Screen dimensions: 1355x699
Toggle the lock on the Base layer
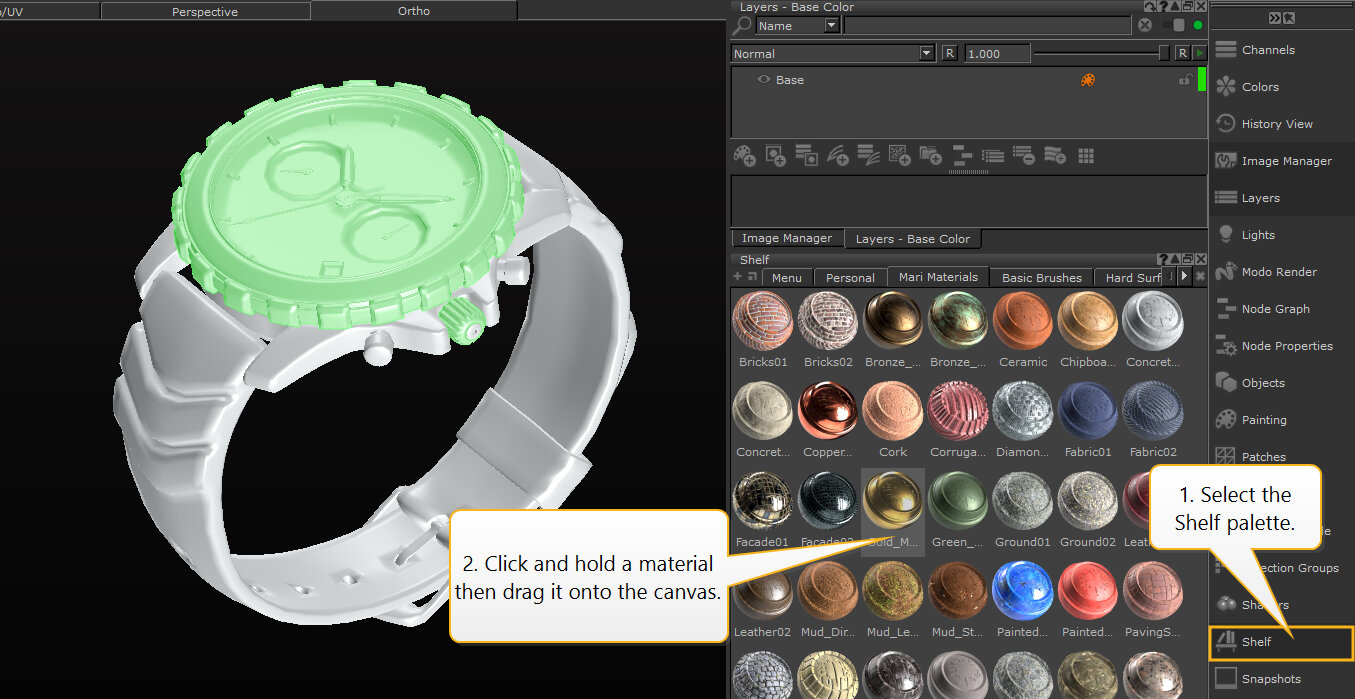coord(1184,80)
